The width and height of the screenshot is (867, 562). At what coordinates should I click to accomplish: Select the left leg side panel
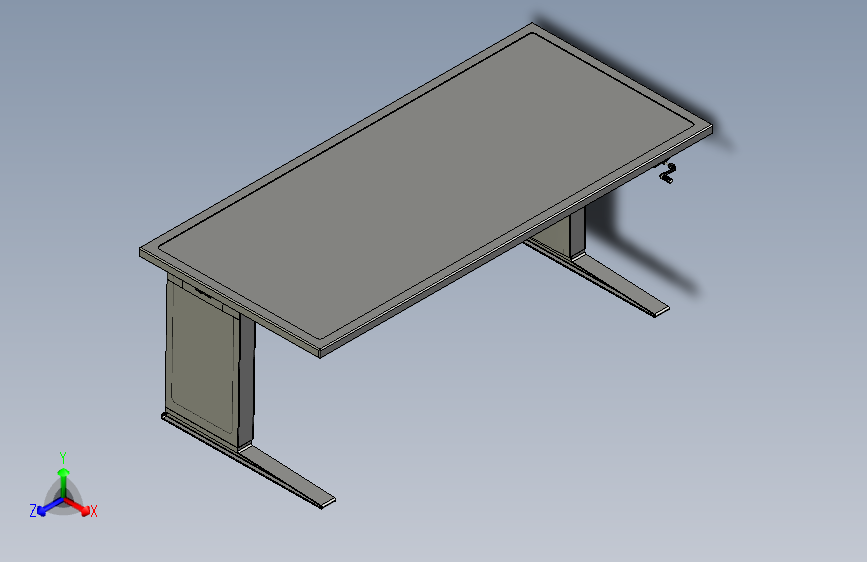[x=202, y=360]
